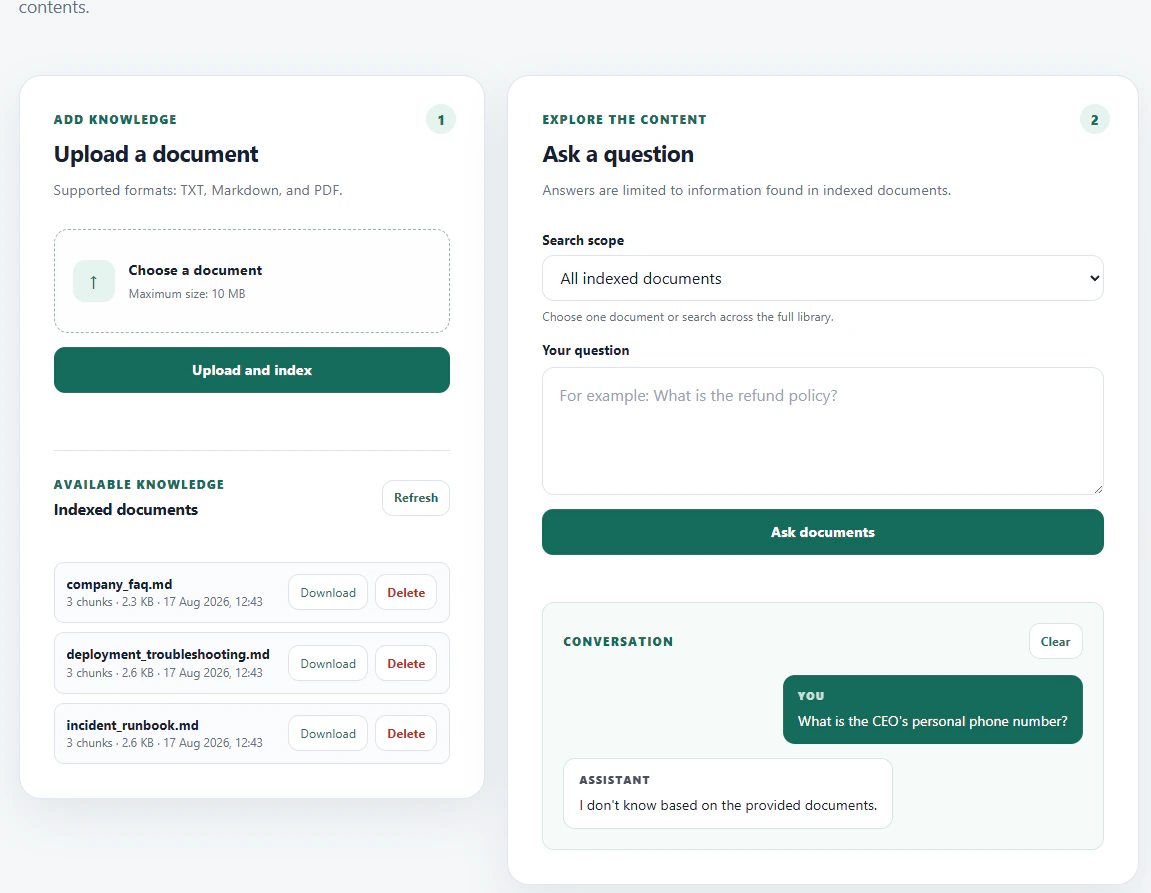Open the Choose a document dropzone
Screen dimensions: 1151x893
(252, 281)
